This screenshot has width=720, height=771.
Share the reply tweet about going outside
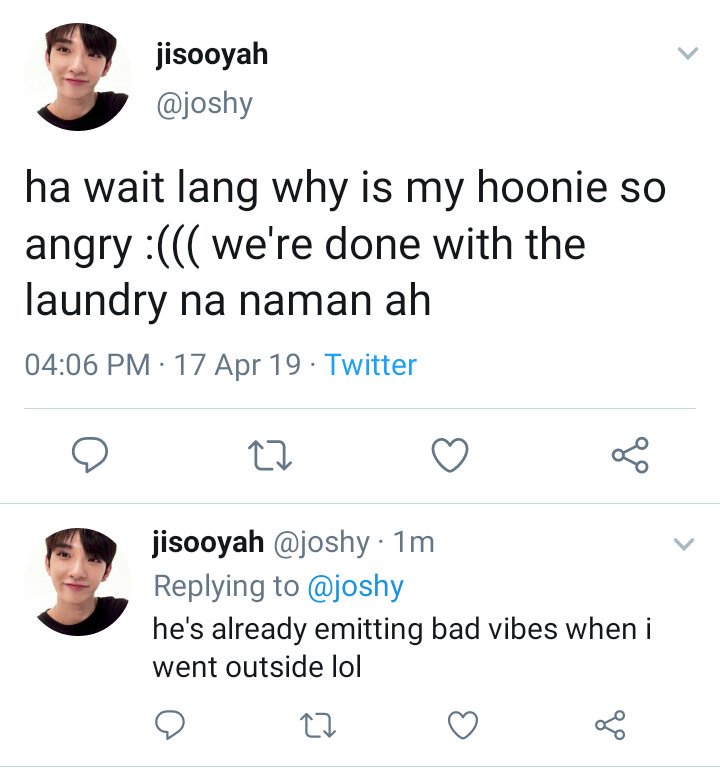click(x=610, y=725)
